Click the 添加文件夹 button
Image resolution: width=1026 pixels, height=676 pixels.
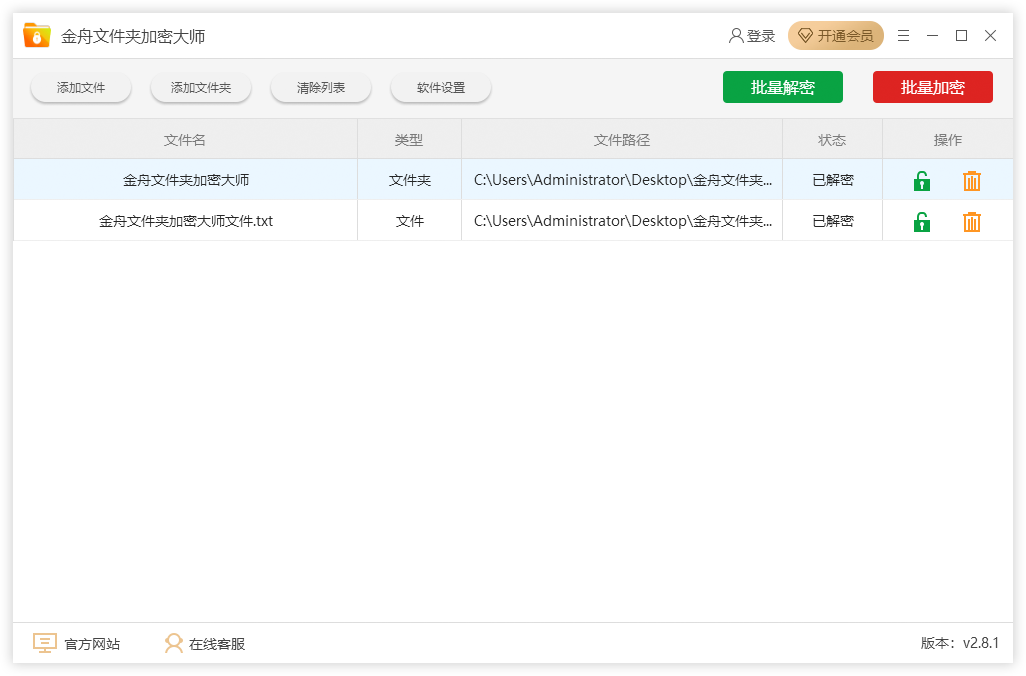[x=201, y=88]
